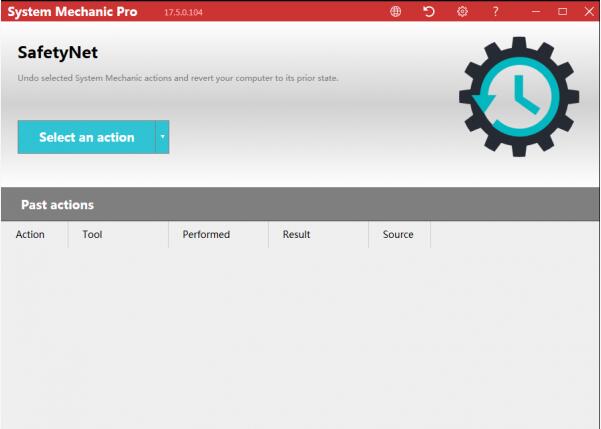The width and height of the screenshot is (601, 429).
Task: Click the globe language icon in title bar
Action: (395, 12)
